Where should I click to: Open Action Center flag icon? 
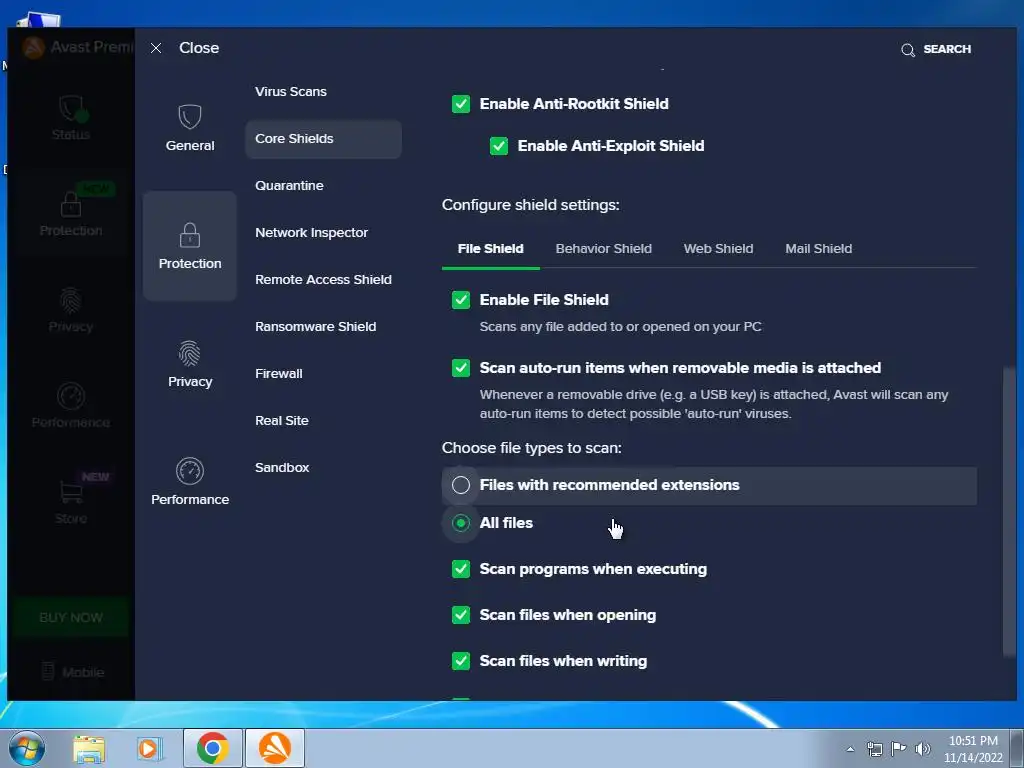click(x=899, y=748)
